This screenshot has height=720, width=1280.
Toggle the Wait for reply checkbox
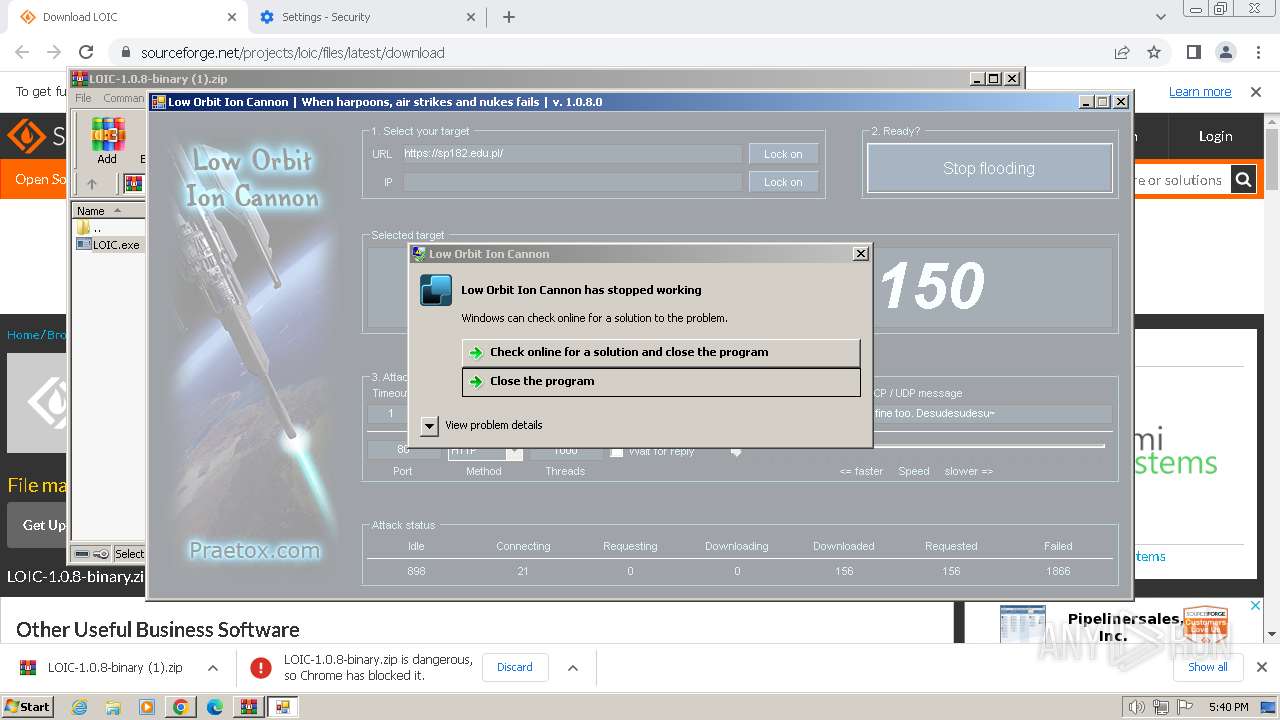point(617,452)
